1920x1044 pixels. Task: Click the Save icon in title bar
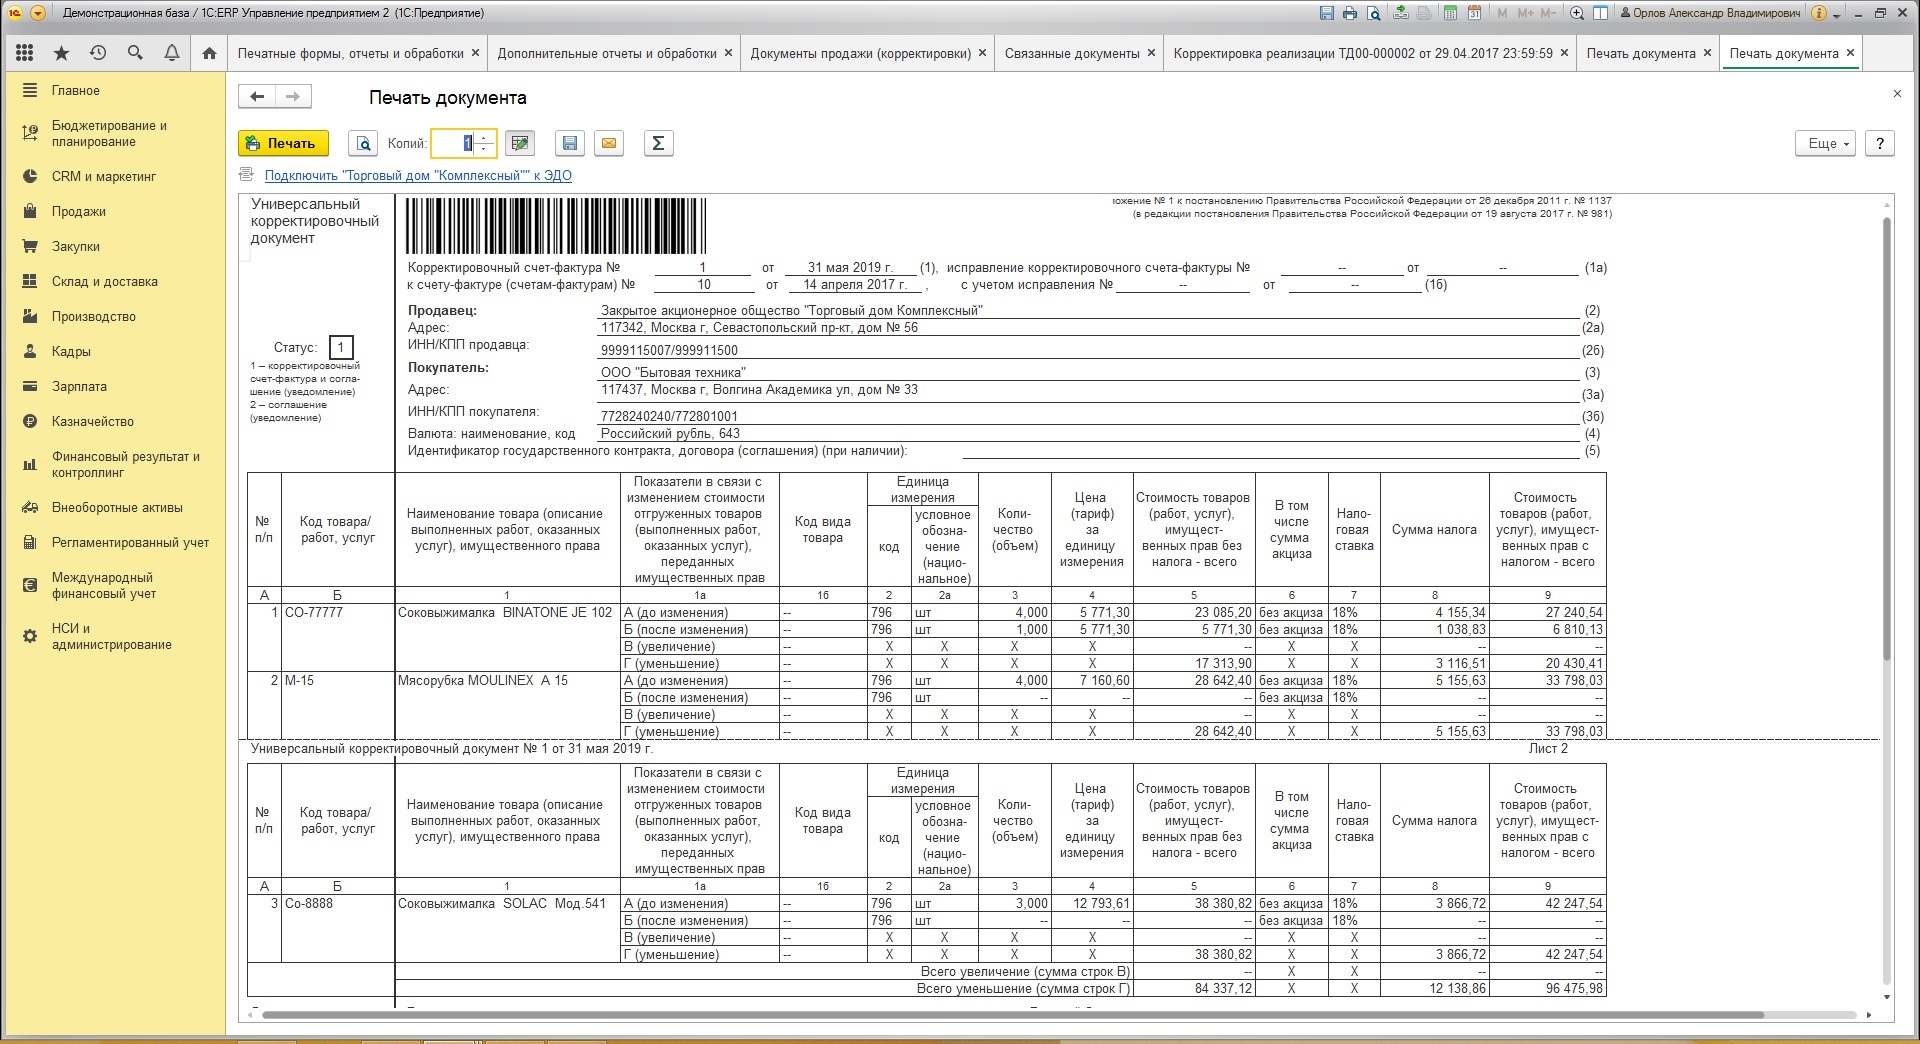coord(1327,13)
